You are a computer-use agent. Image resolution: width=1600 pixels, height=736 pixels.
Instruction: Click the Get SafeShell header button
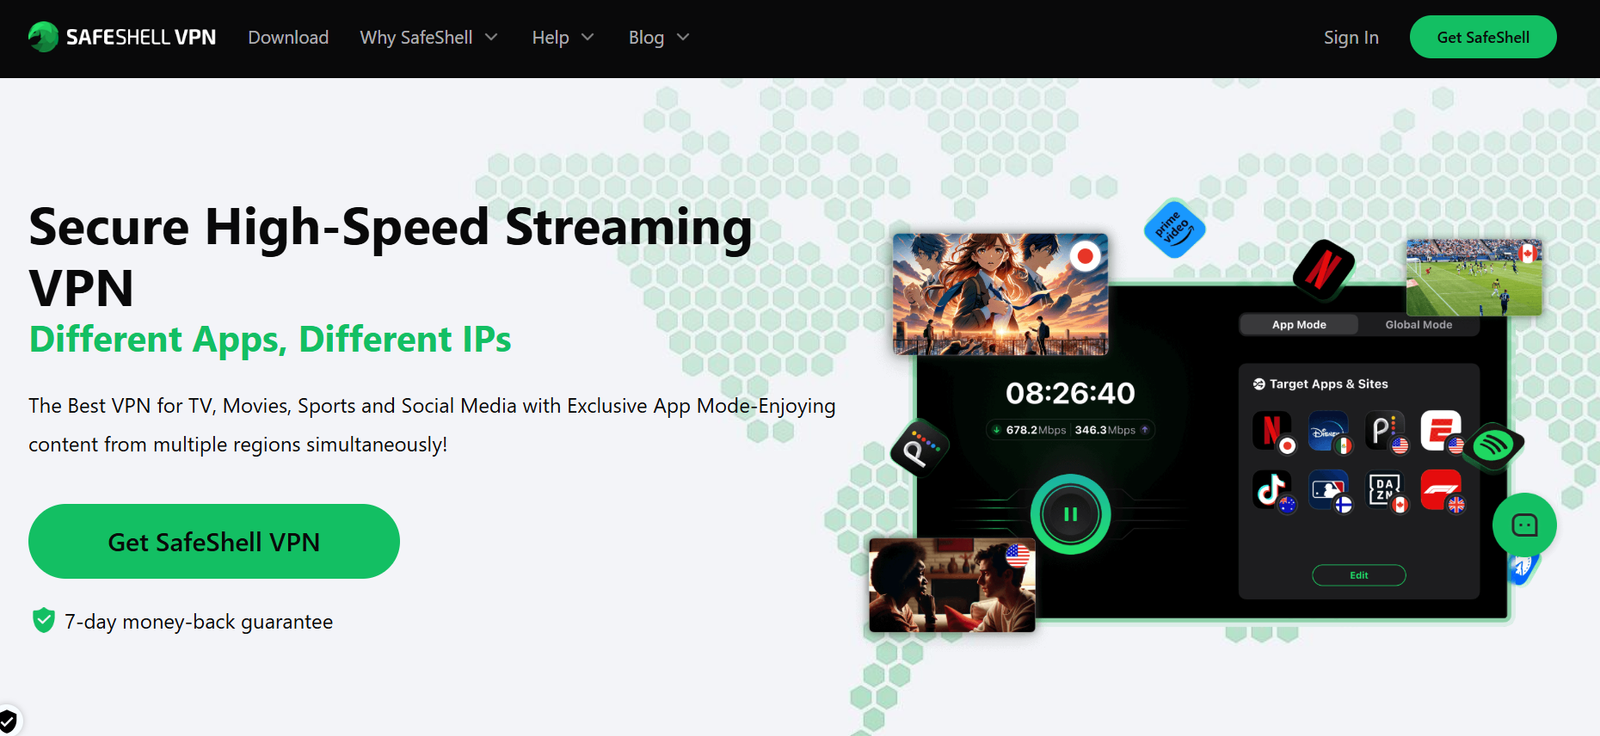[x=1482, y=37]
